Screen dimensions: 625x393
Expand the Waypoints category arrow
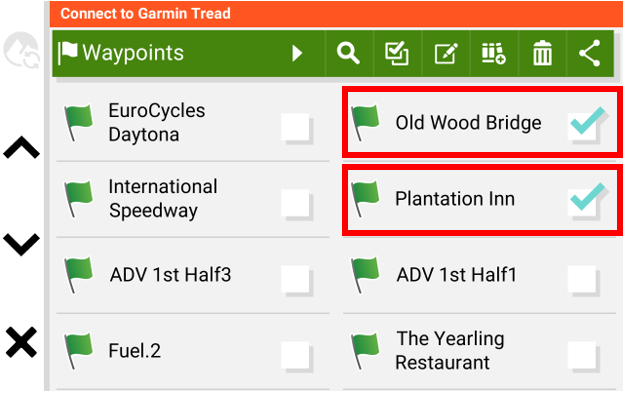pos(297,53)
